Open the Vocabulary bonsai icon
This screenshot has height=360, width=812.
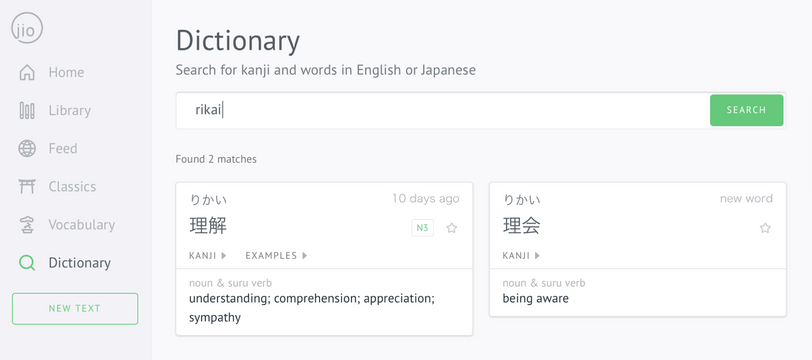(x=27, y=225)
